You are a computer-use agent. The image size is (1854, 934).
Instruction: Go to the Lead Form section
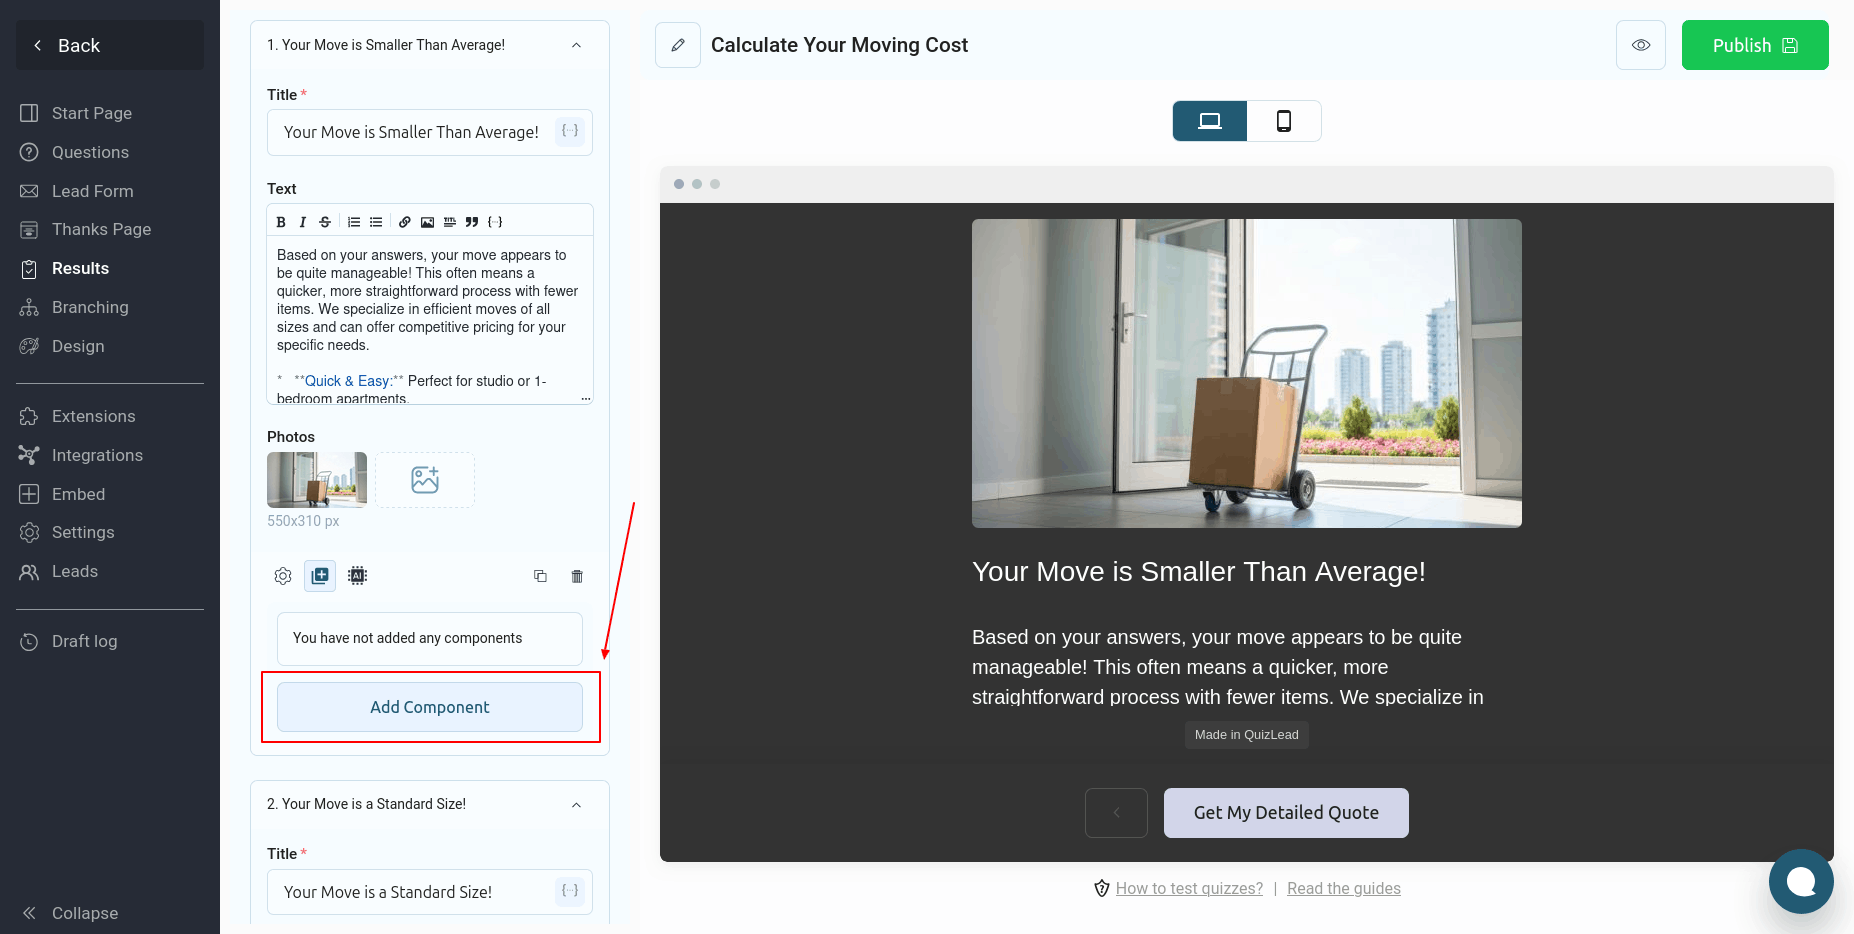(92, 191)
